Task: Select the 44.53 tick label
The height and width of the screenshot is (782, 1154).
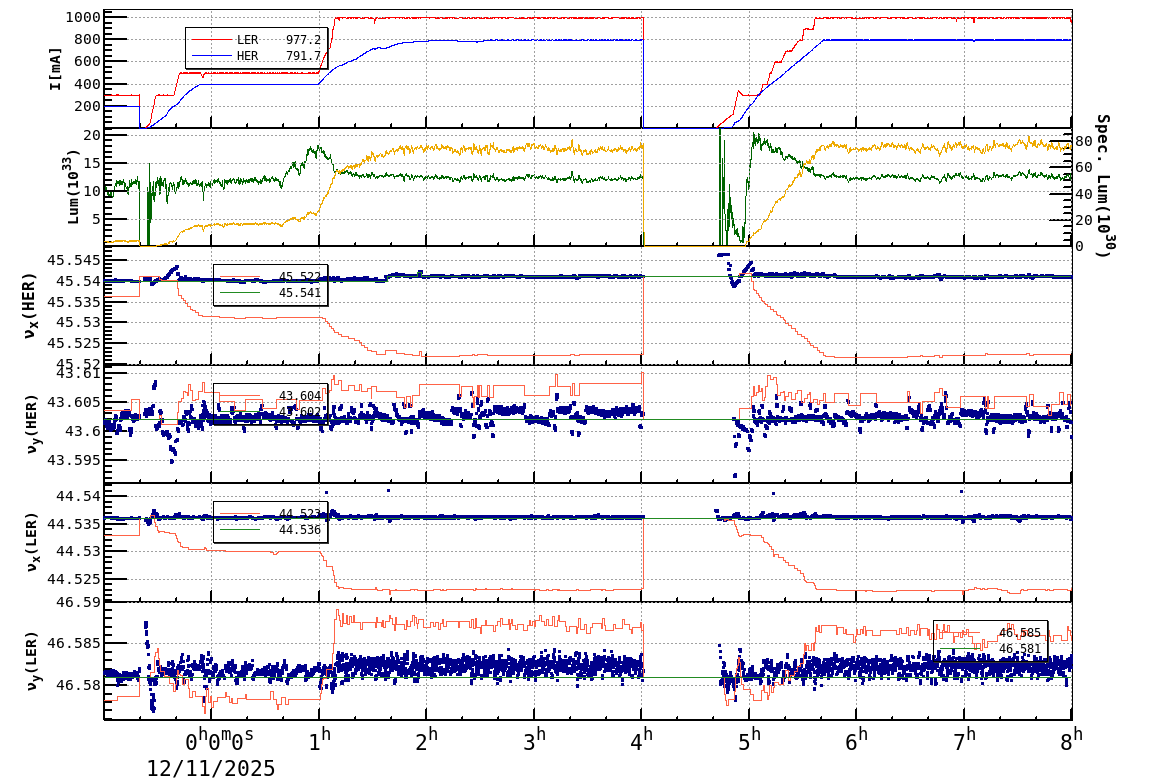Action: [x=79, y=551]
